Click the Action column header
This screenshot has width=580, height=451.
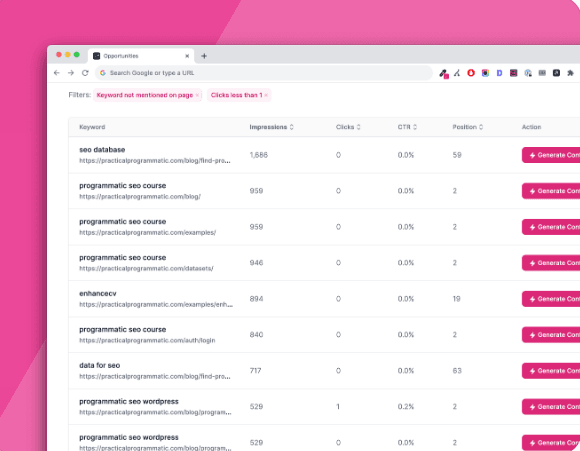tap(531, 127)
